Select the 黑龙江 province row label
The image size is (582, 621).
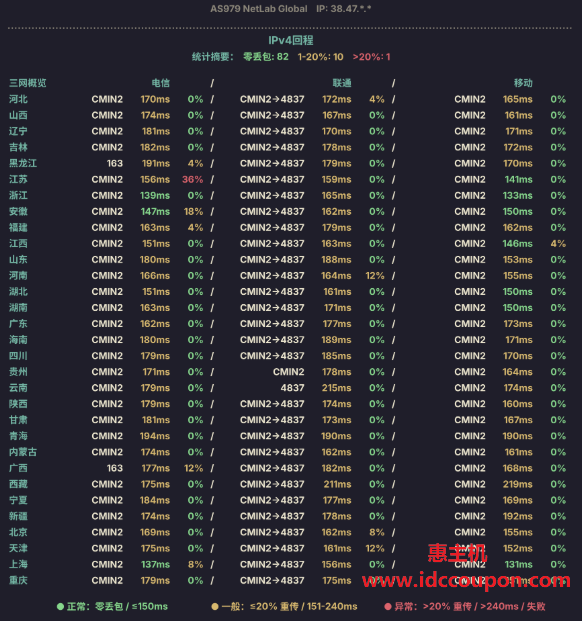click(x=23, y=163)
